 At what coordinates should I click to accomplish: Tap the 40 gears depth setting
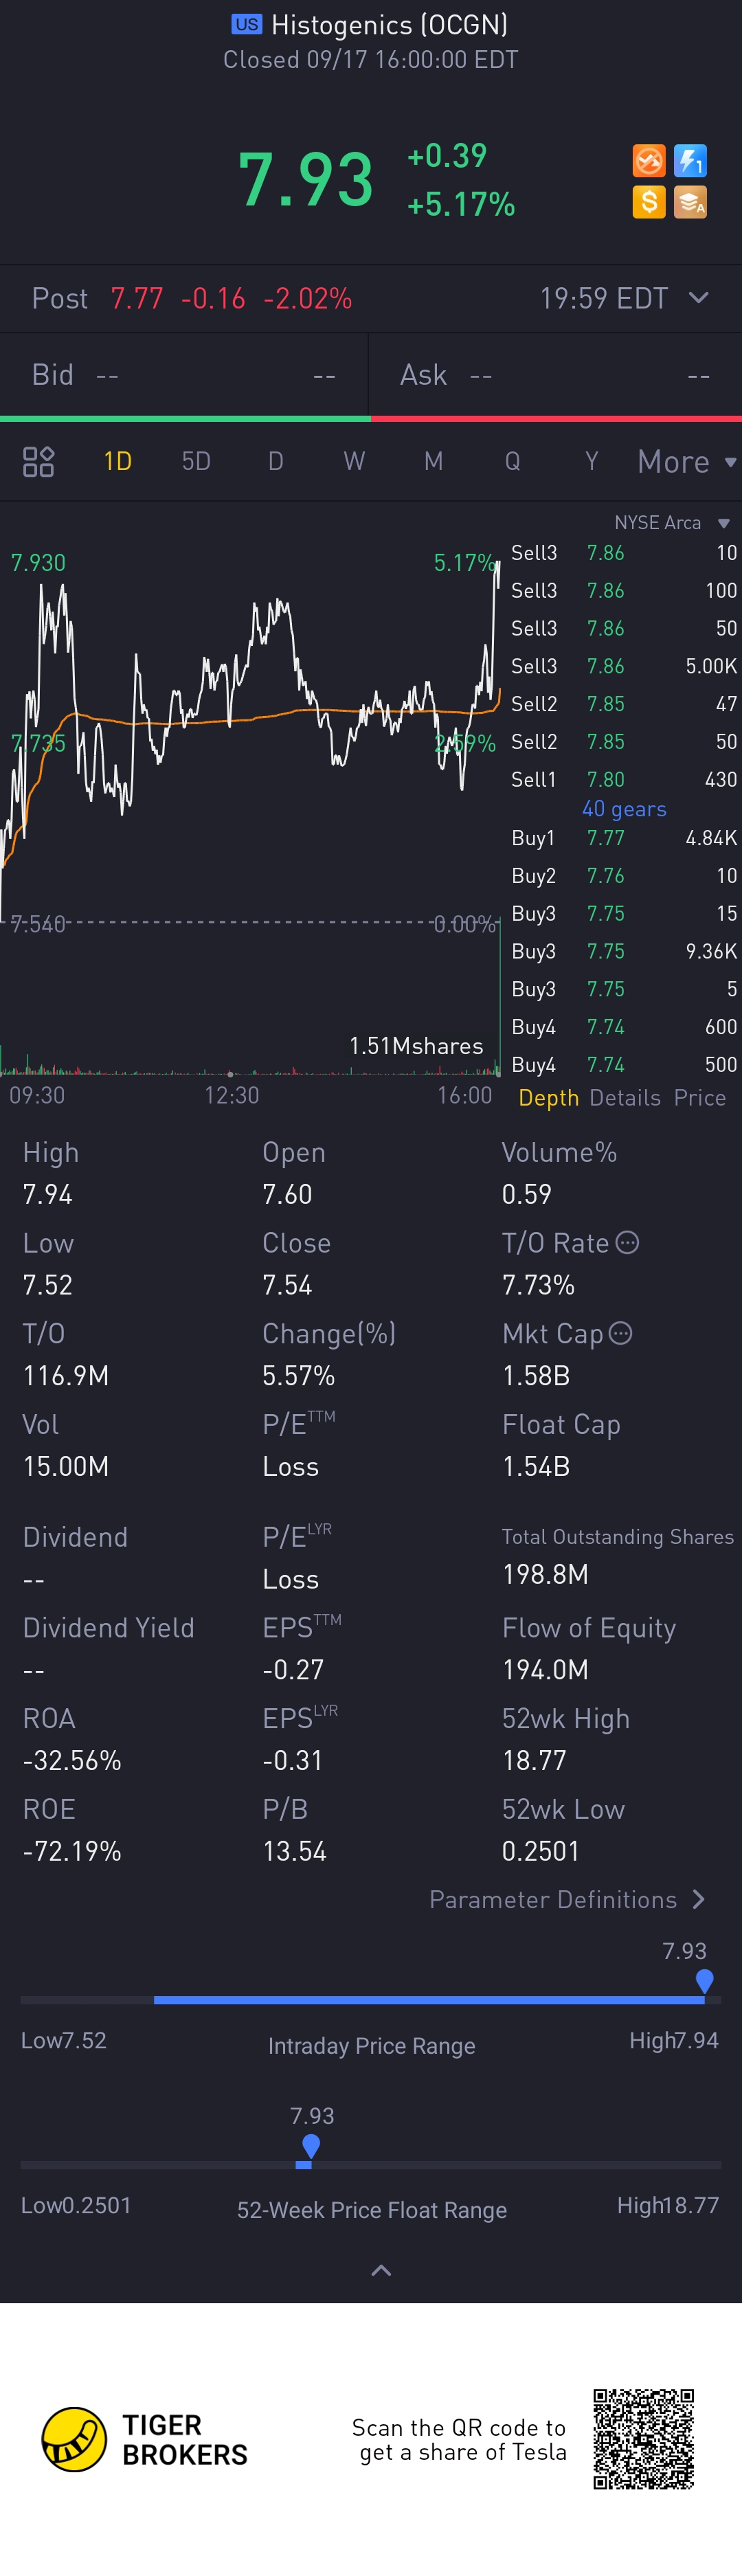624,809
